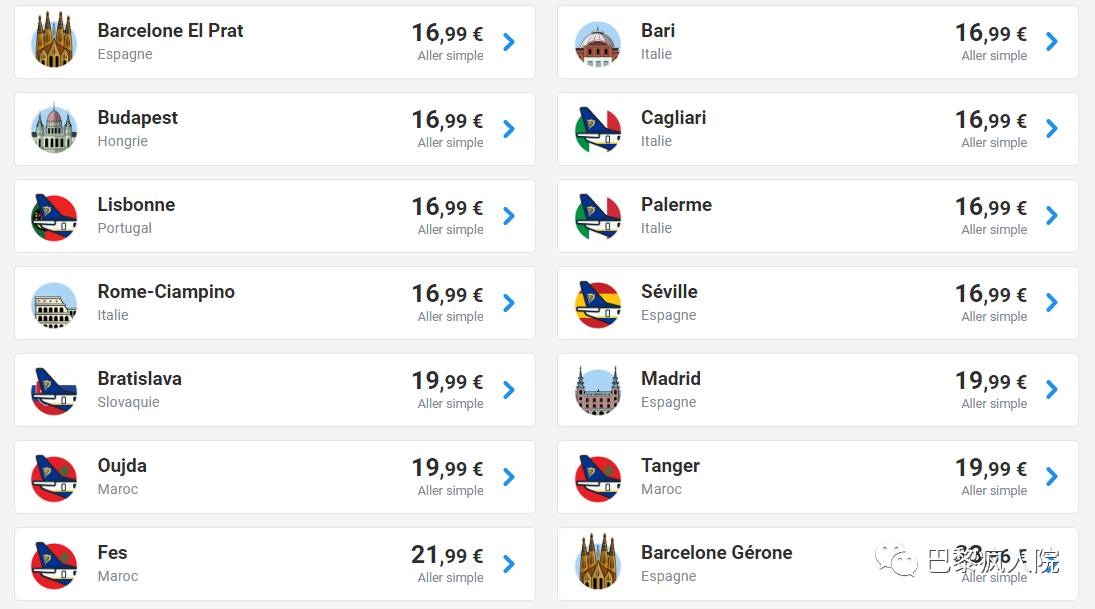Click the Fes airplane tail icon
1095x609 pixels.
click(54, 564)
